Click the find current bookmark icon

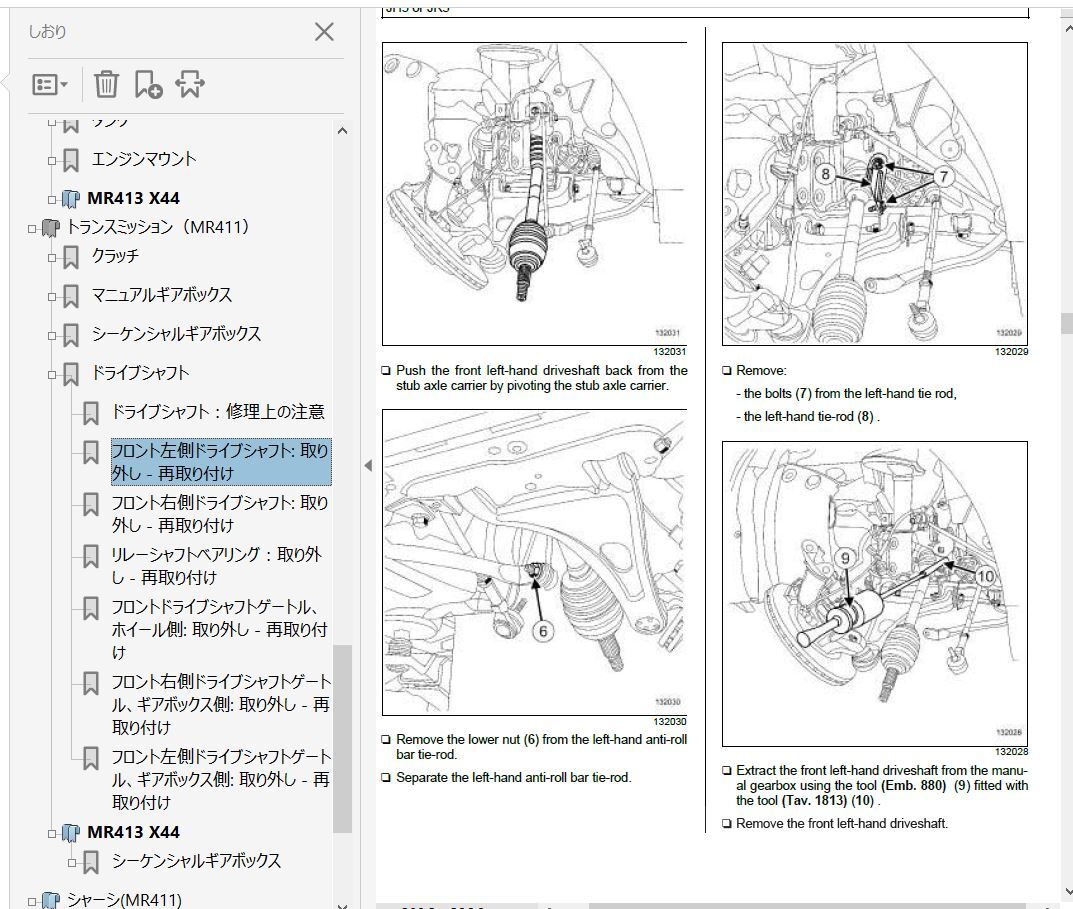pyautogui.click(x=190, y=84)
